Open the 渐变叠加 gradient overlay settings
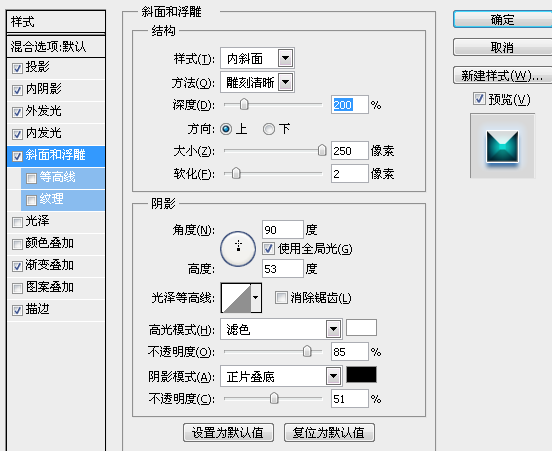This screenshot has width=552, height=451. [x=50, y=265]
